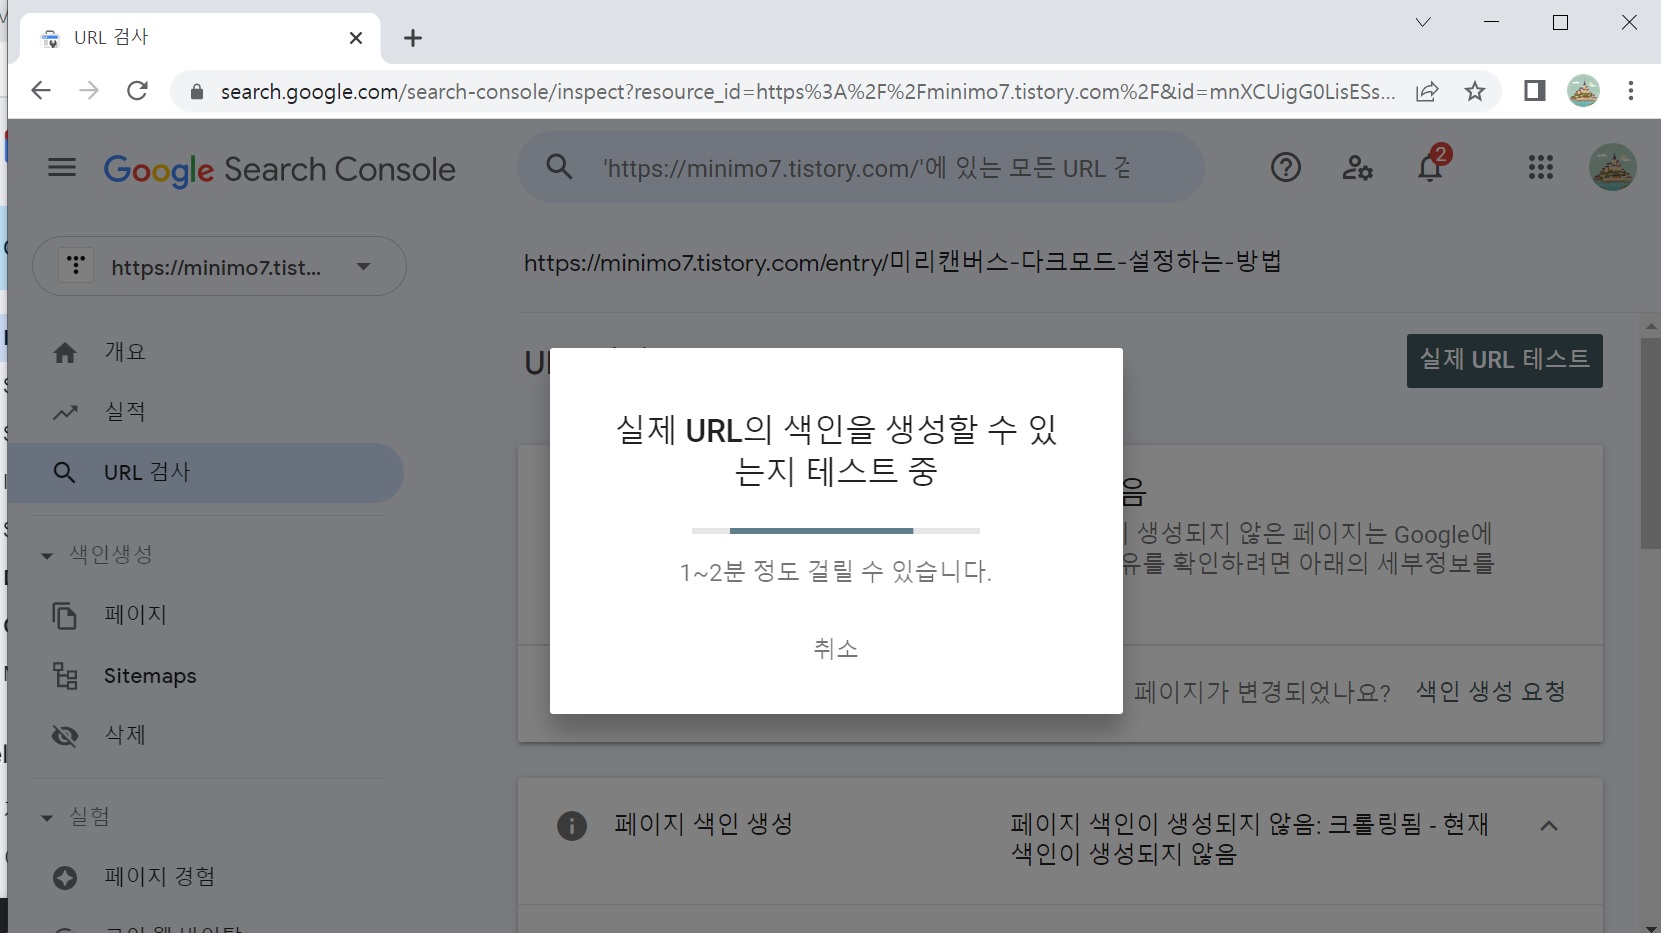Collapse the 색인생성 sidebar section
This screenshot has width=1661, height=933.
click(x=46, y=555)
